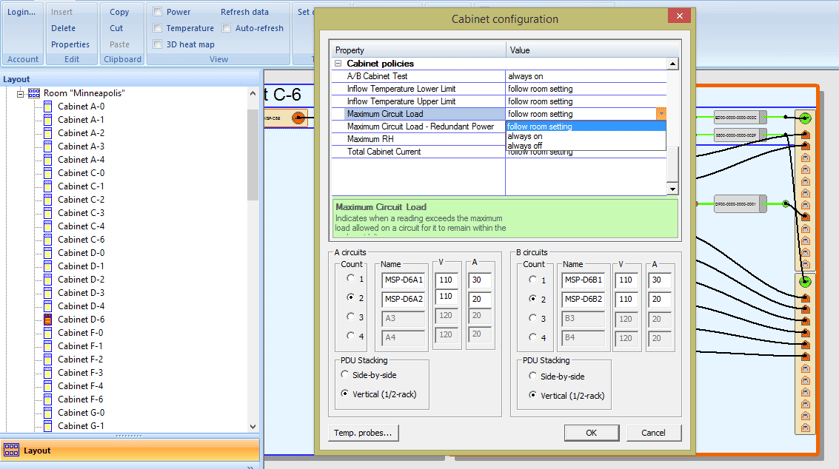Collapse the Room Minneapolis tree node
839x469 pixels.
pos(20,94)
